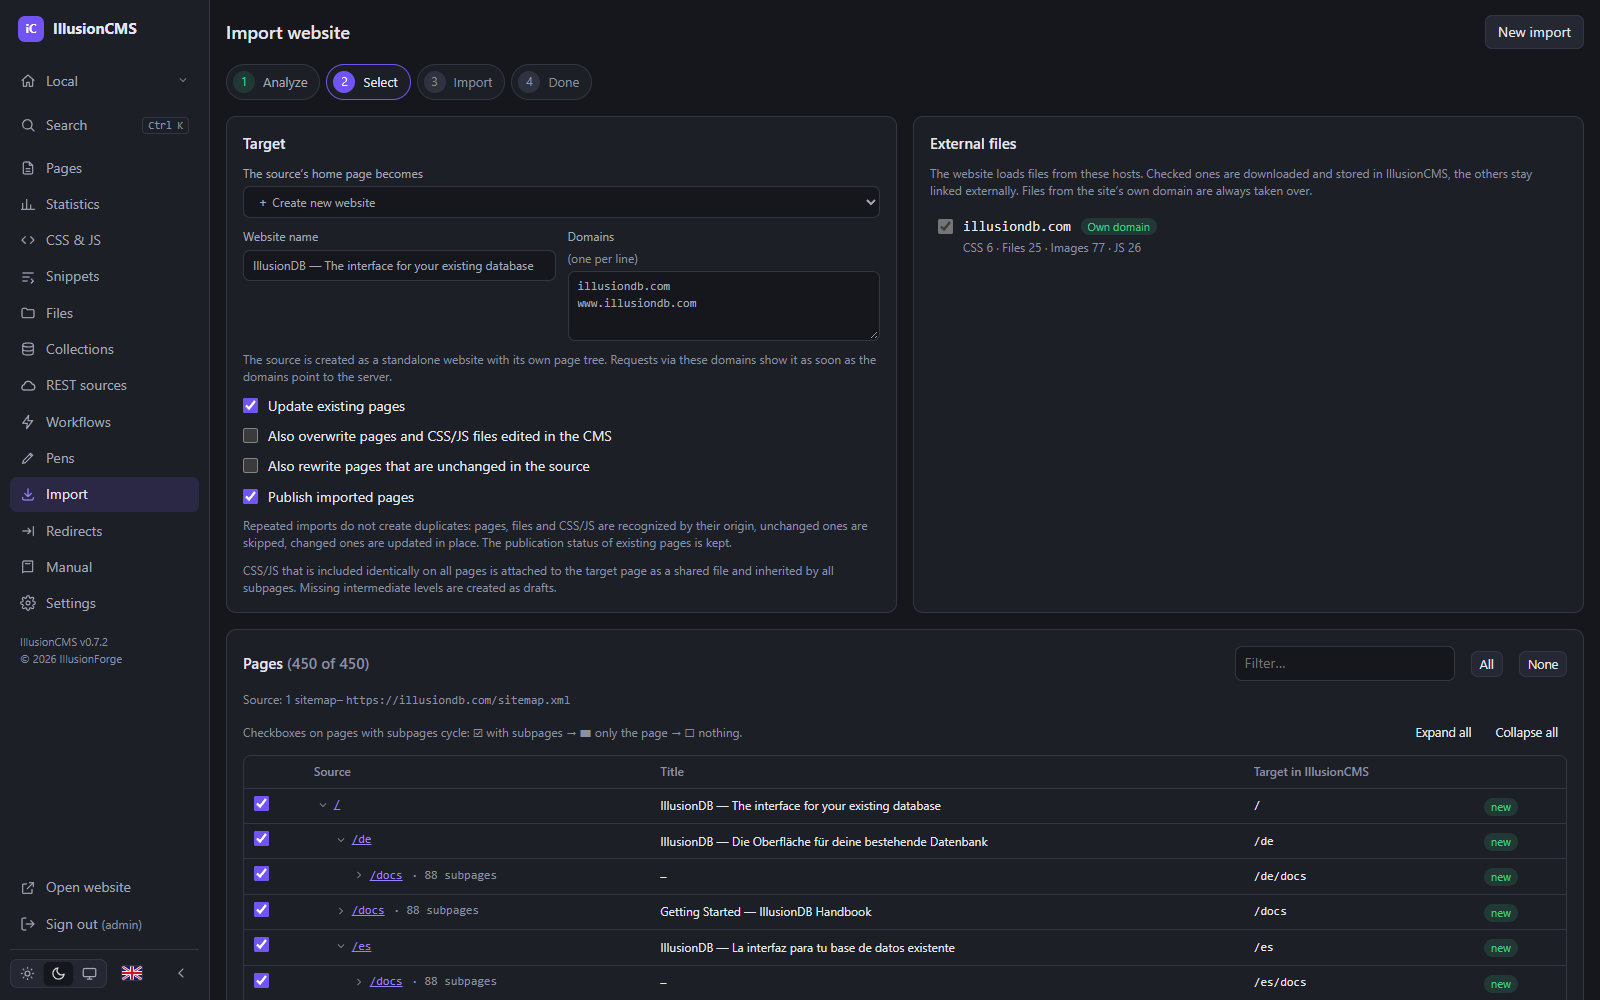Collapse the /es tree node
Image resolution: width=1600 pixels, height=1000 pixels.
(341, 946)
